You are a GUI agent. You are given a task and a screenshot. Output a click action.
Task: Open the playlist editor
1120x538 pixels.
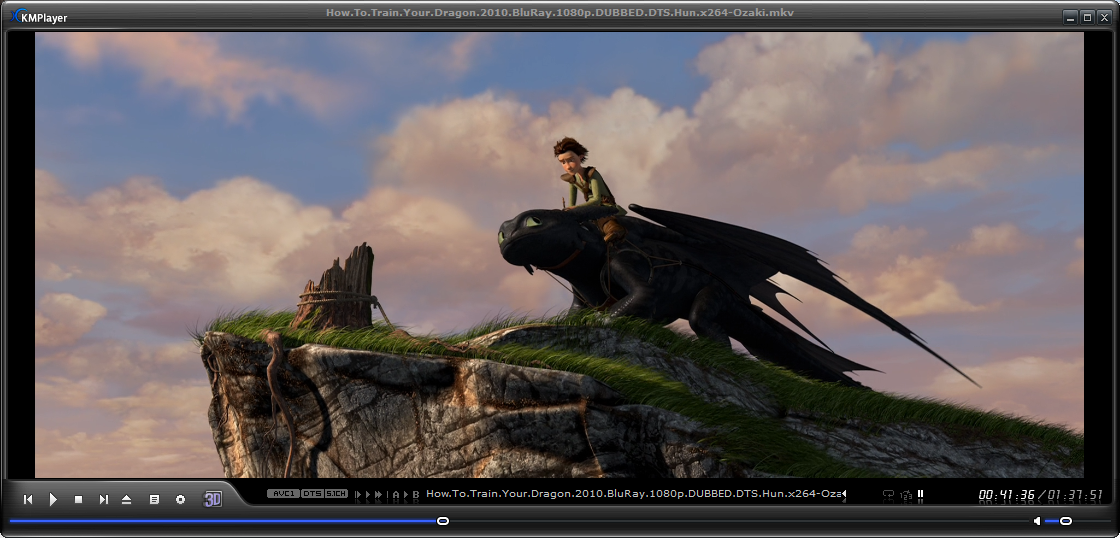click(154, 499)
